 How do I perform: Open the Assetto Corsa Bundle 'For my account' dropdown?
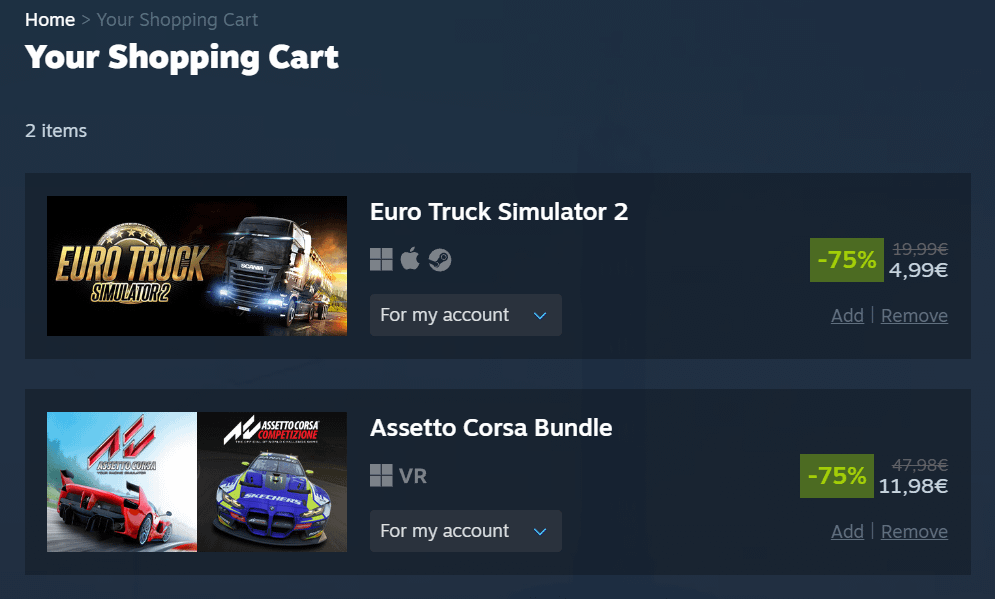[x=466, y=531]
